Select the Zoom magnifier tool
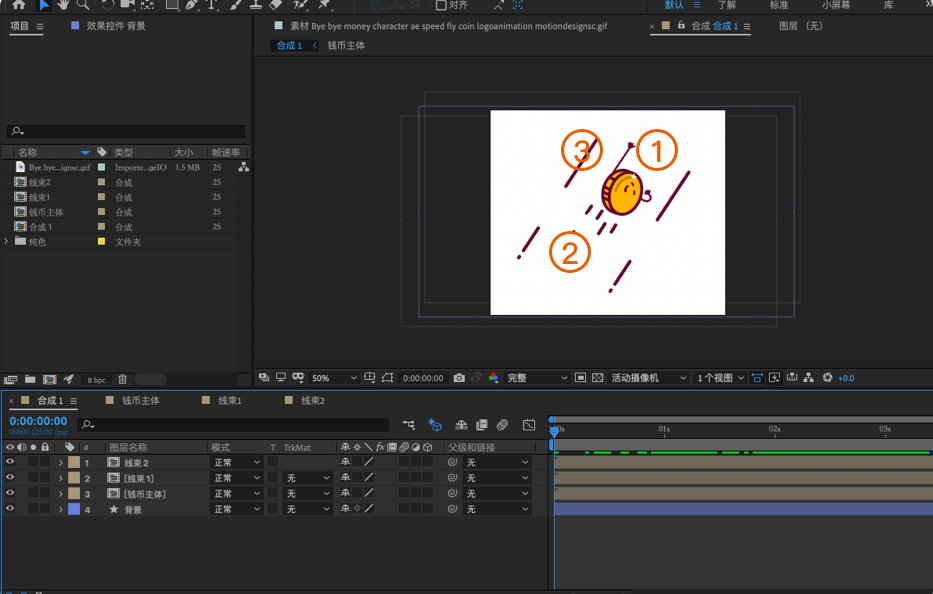This screenshot has height=594, width=933. point(83,5)
